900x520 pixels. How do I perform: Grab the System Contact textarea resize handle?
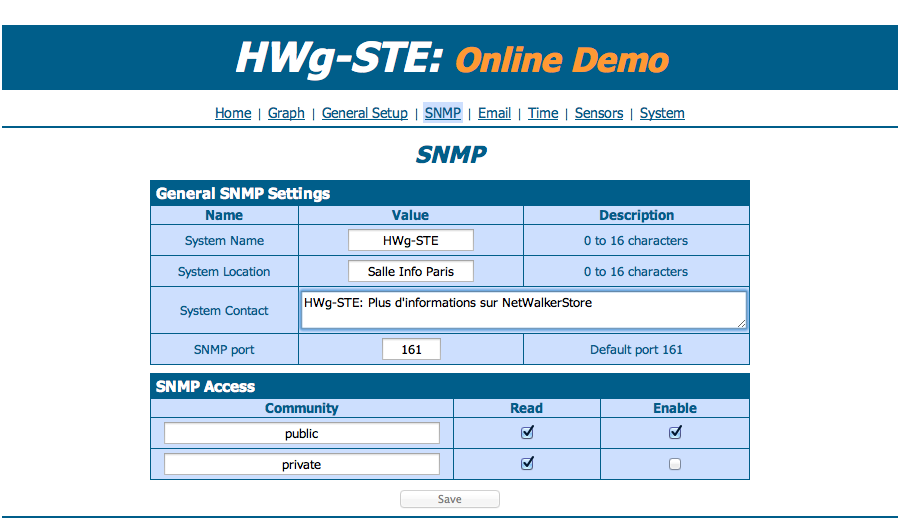click(x=742, y=324)
